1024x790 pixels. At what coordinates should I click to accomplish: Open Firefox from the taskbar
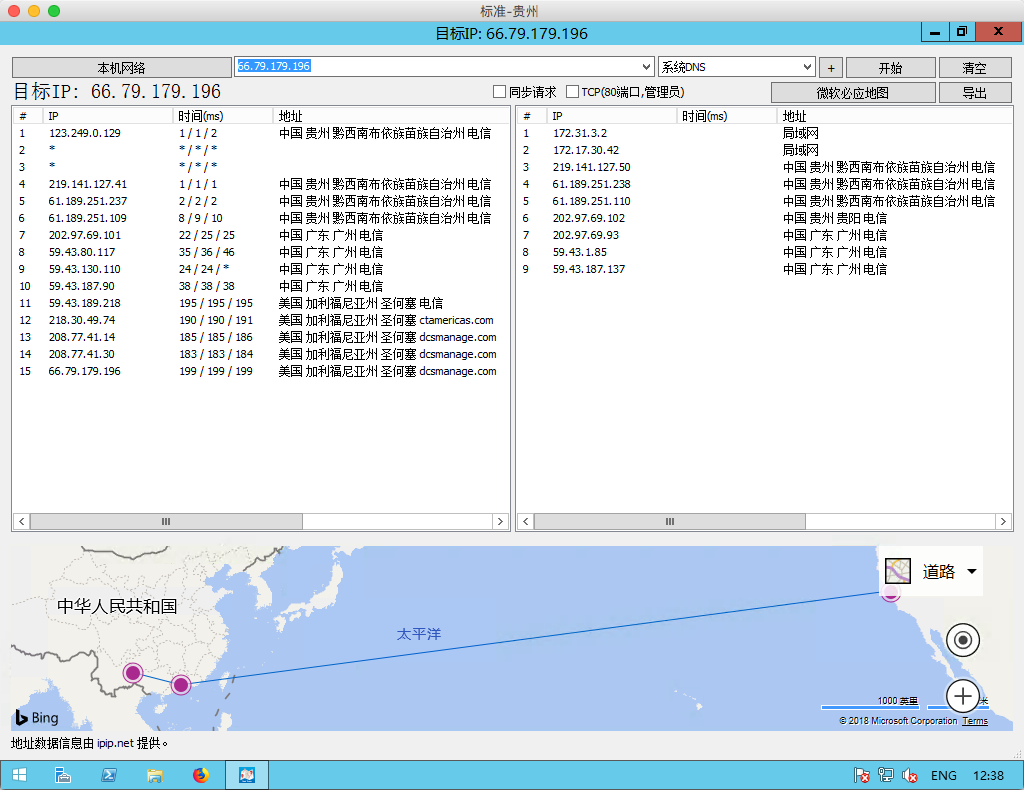pos(201,775)
